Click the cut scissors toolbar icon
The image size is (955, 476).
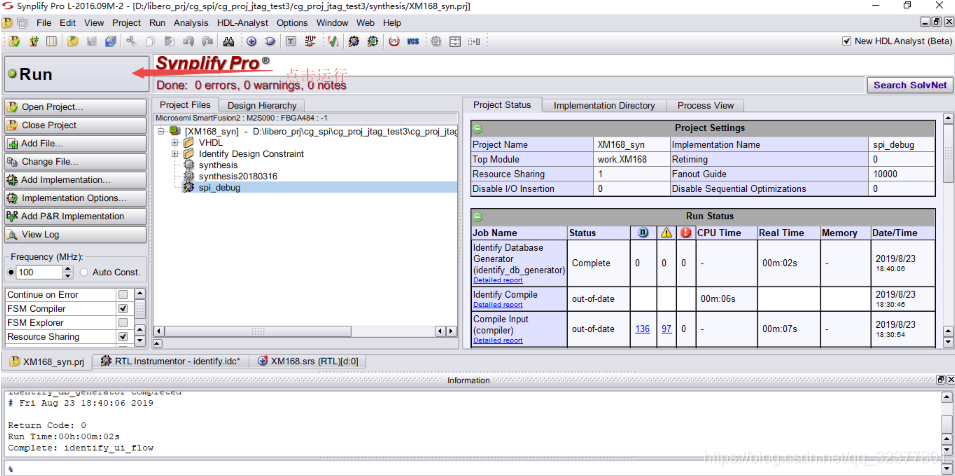pyautogui.click(x=132, y=41)
